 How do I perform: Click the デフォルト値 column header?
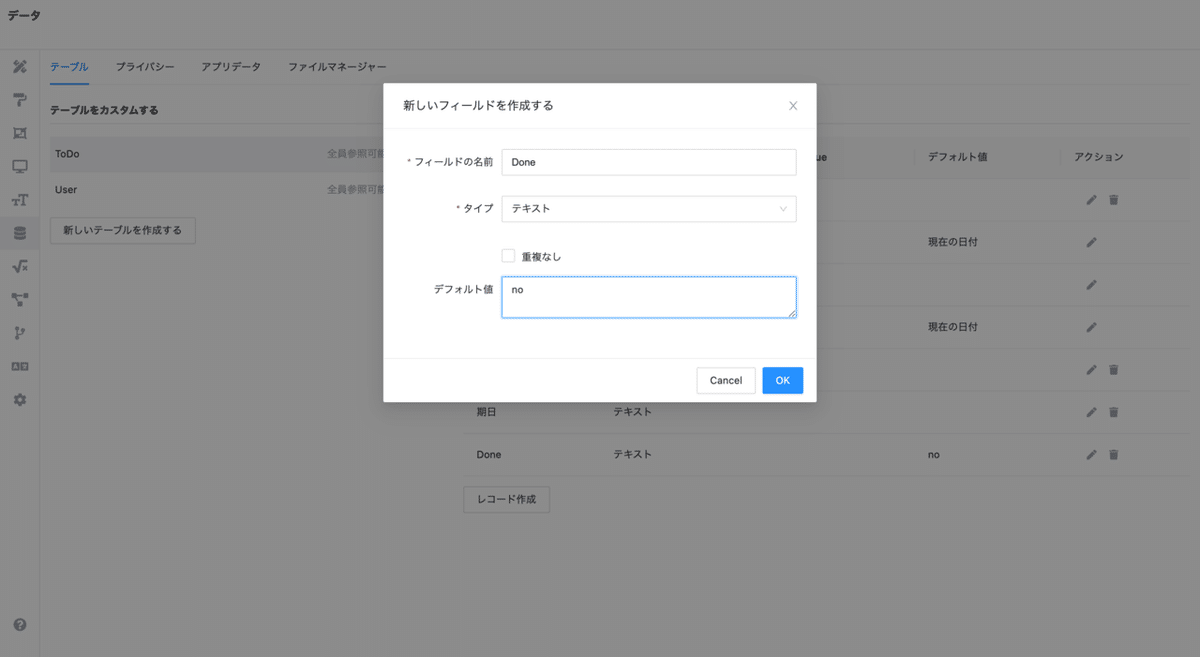(957, 157)
